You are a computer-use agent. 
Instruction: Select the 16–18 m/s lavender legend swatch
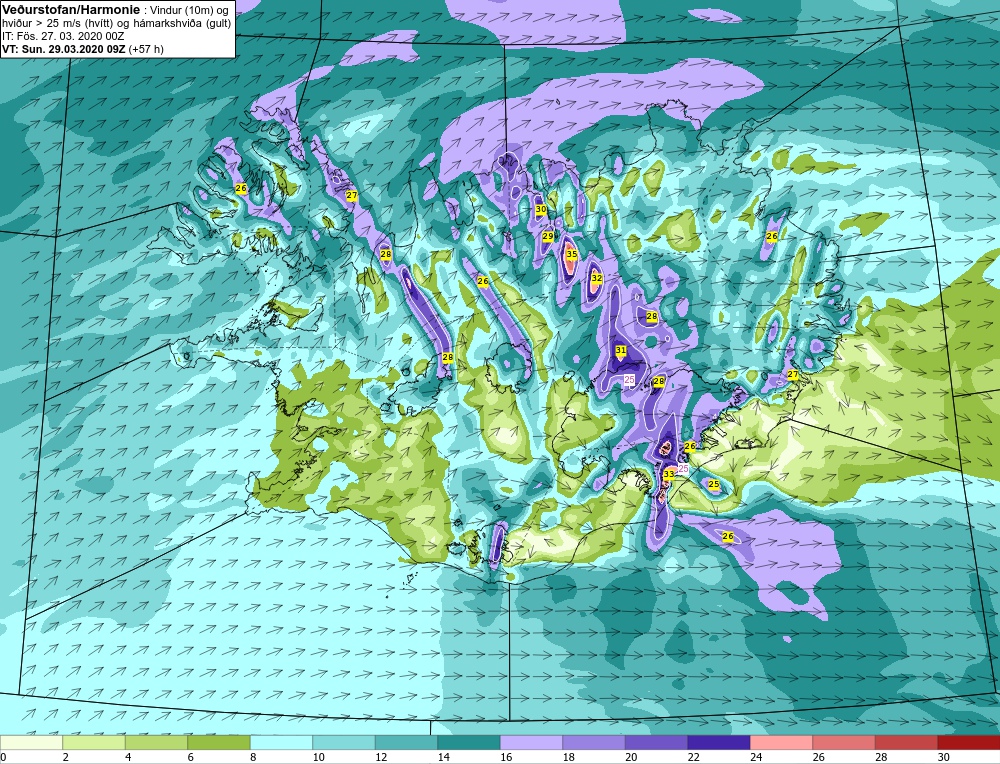pos(531,743)
